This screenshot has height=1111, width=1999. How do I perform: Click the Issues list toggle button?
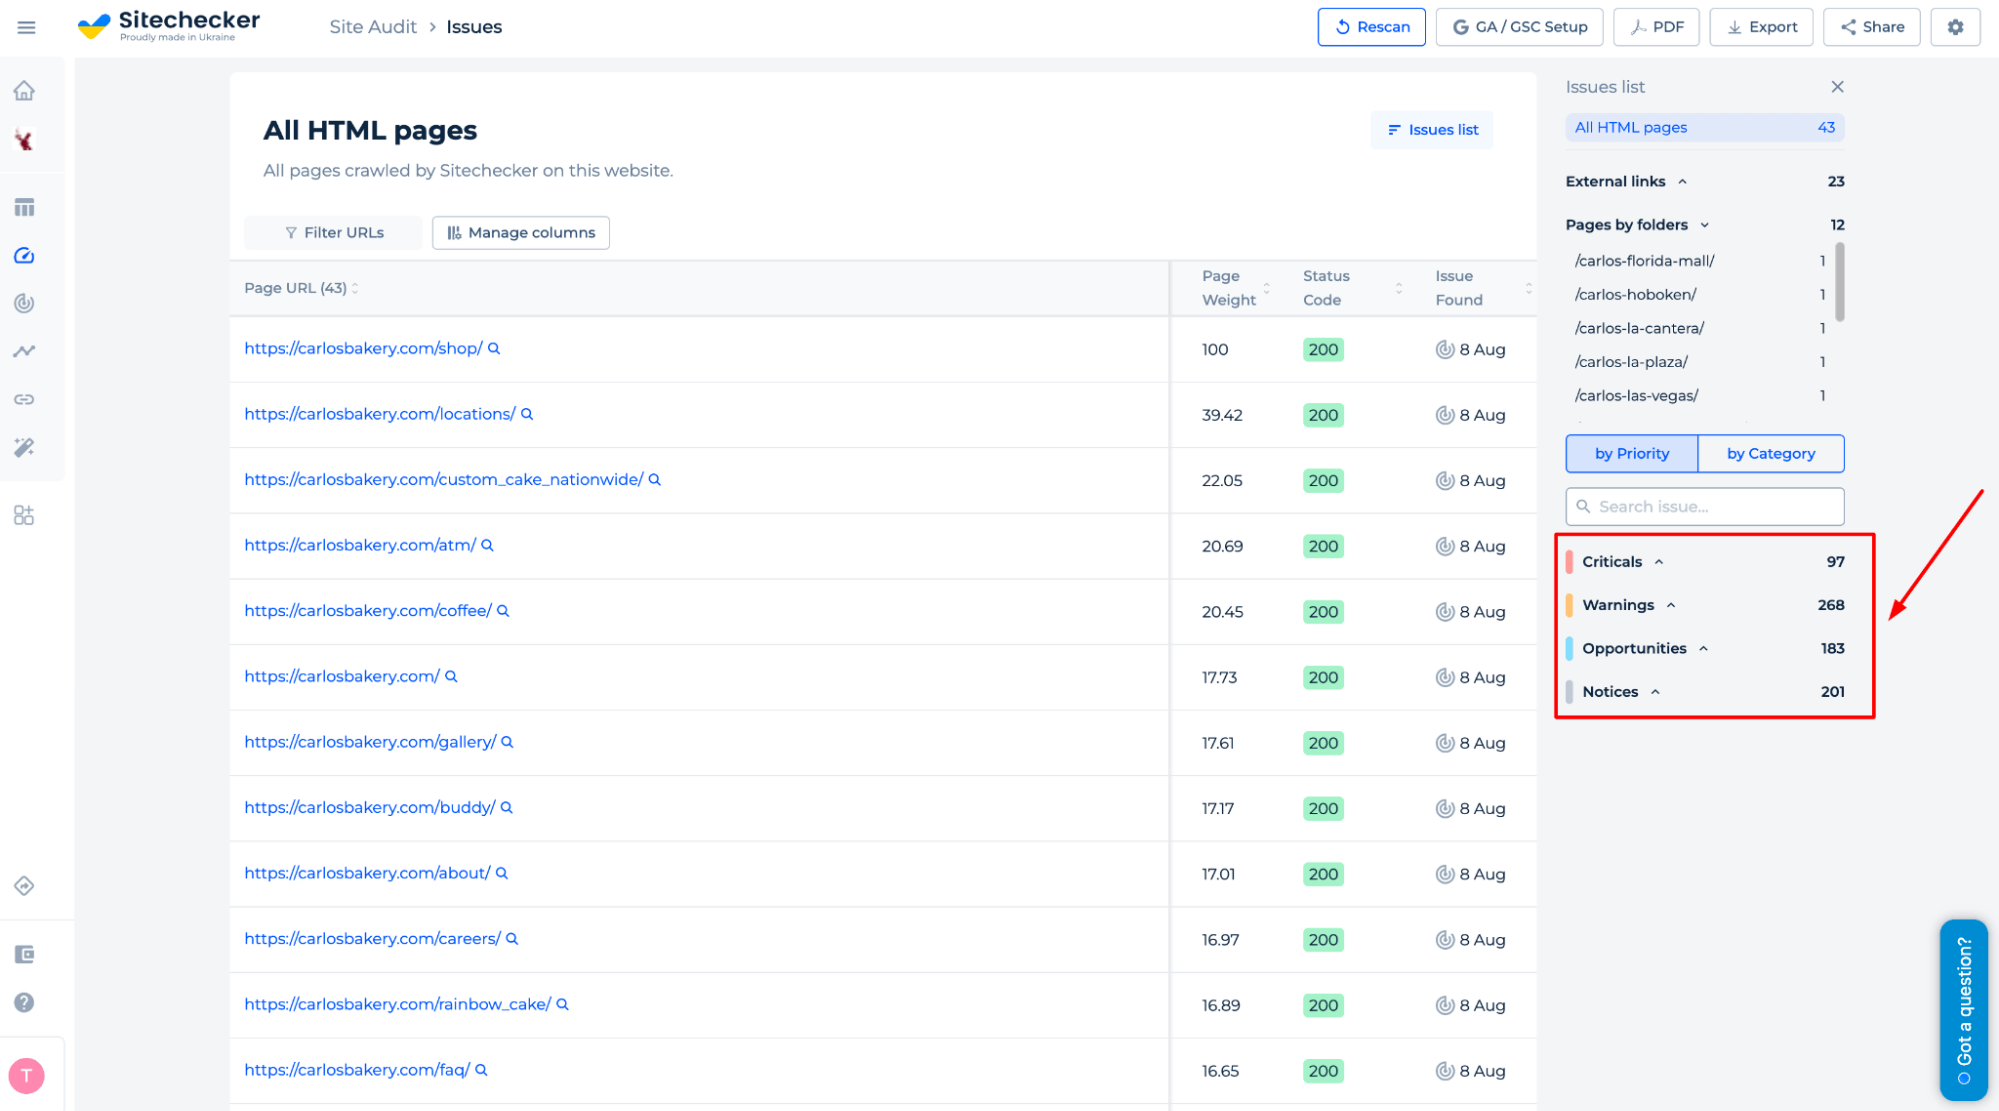[x=1431, y=129]
